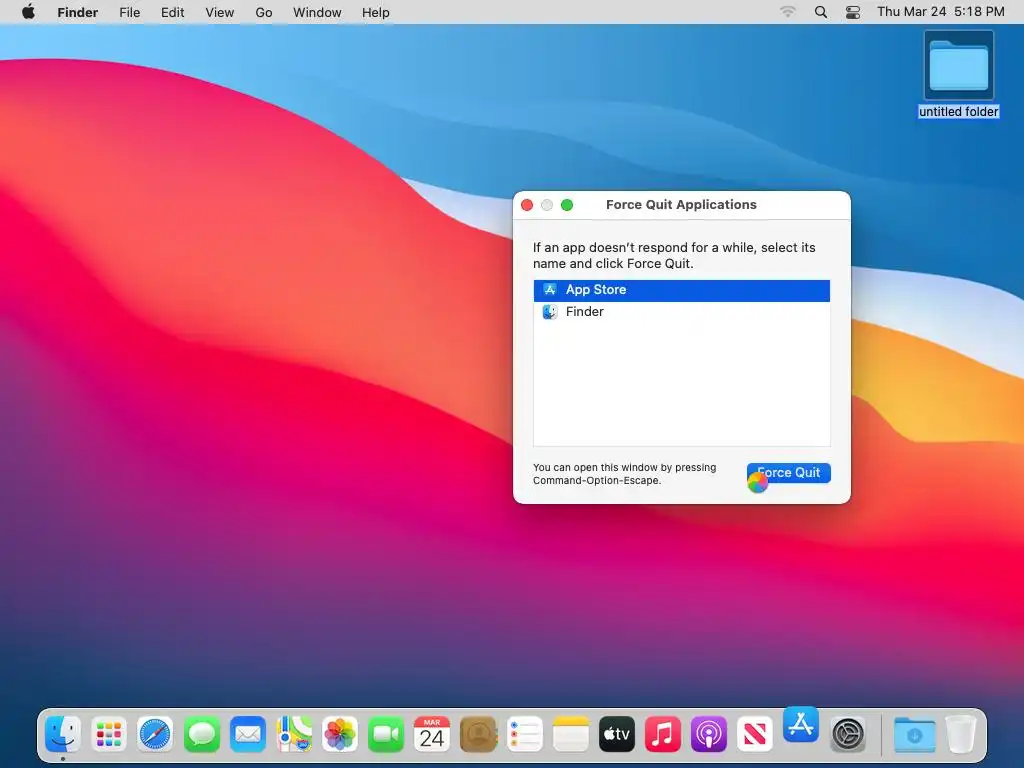Click date and time in menu bar
Viewport: 1024px width, 768px height.
[940, 12]
